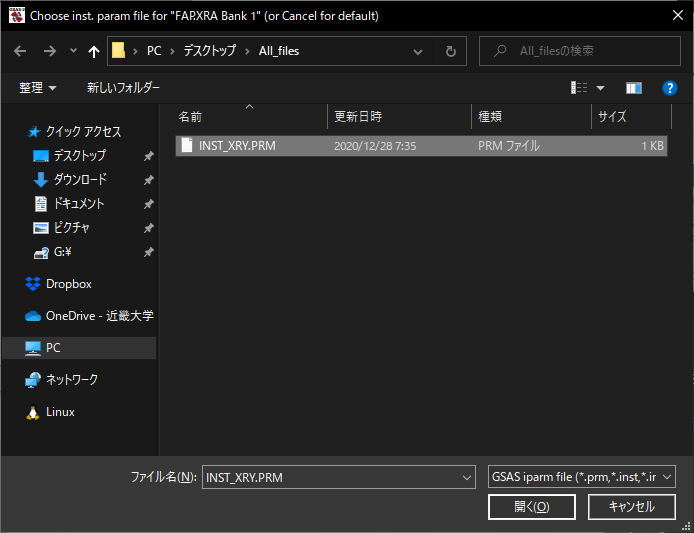Open the GSAS iparm file type dropdown
The height and width of the screenshot is (533, 694).
[582, 477]
